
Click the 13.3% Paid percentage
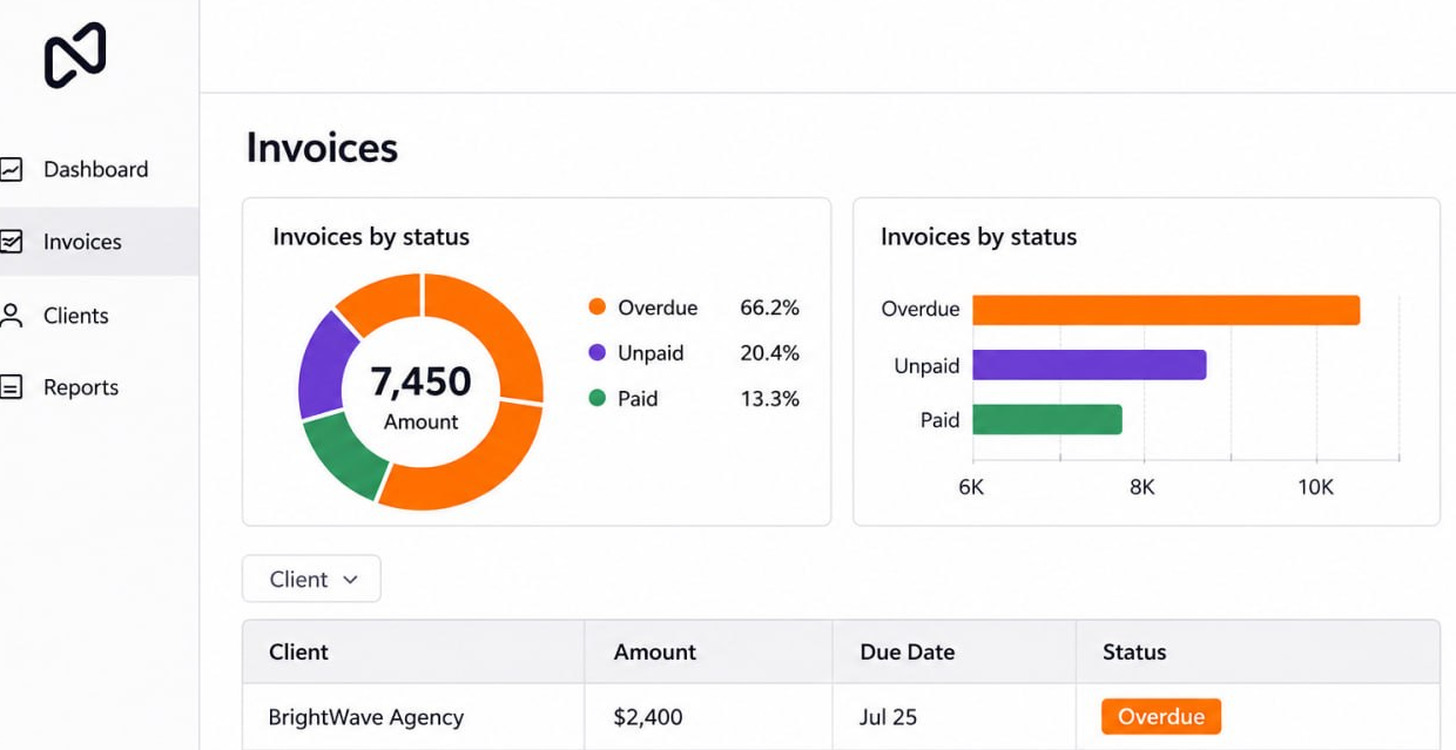(770, 399)
